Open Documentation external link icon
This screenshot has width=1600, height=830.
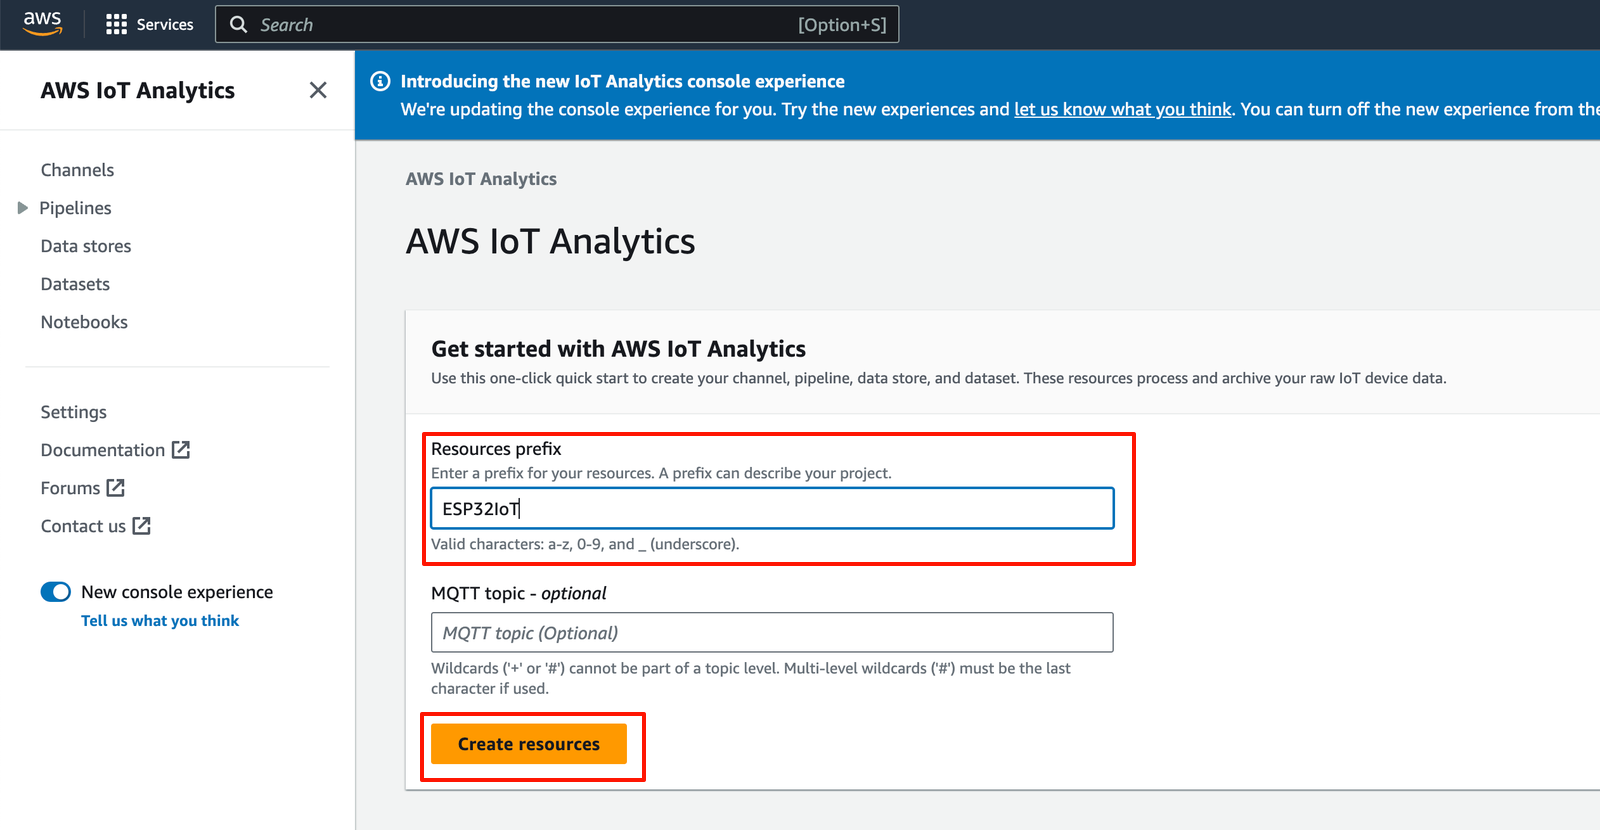(181, 450)
